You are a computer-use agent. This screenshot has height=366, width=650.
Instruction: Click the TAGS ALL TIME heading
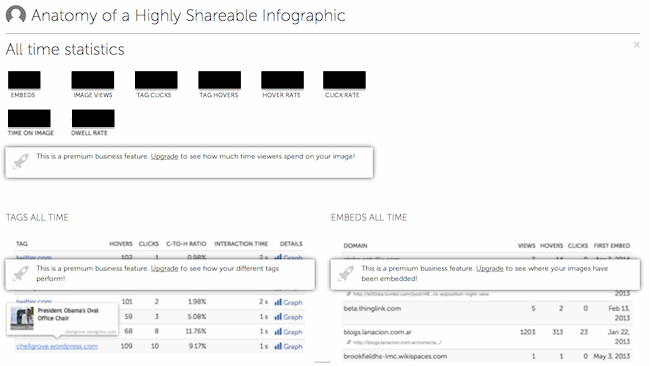(37, 217)
